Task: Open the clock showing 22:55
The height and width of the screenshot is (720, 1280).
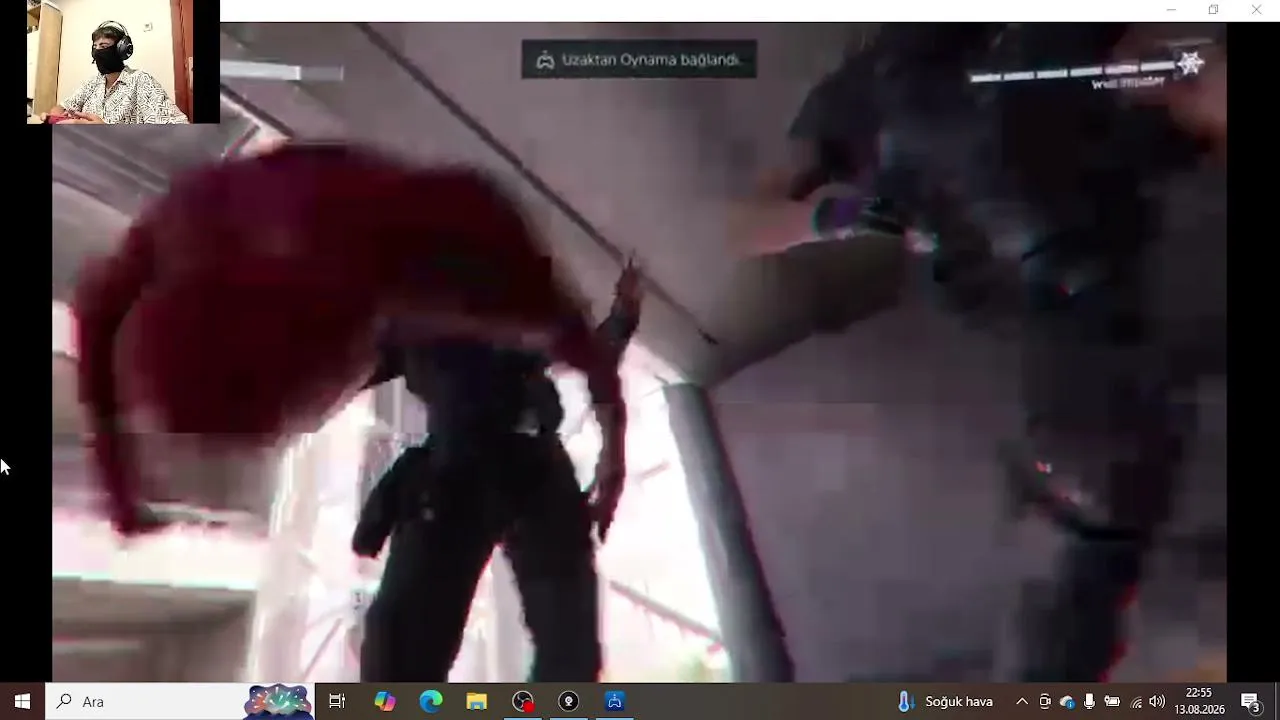Action: tap(1199, 701)
